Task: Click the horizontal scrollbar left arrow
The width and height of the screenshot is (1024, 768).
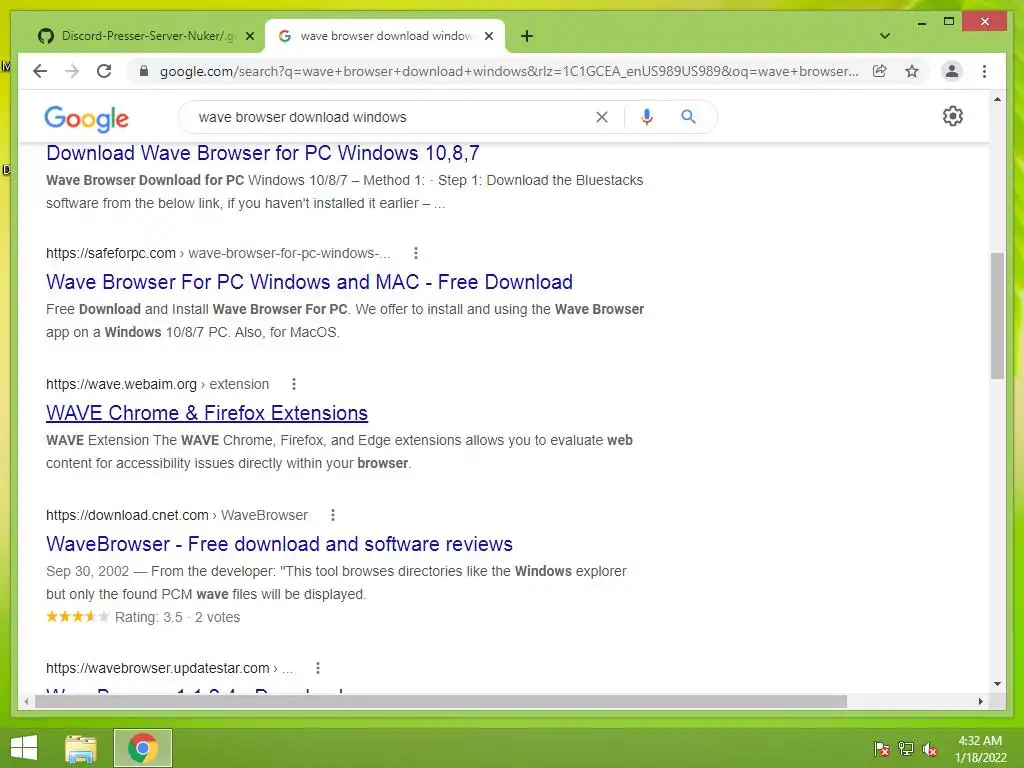Action: coord(25,701)
